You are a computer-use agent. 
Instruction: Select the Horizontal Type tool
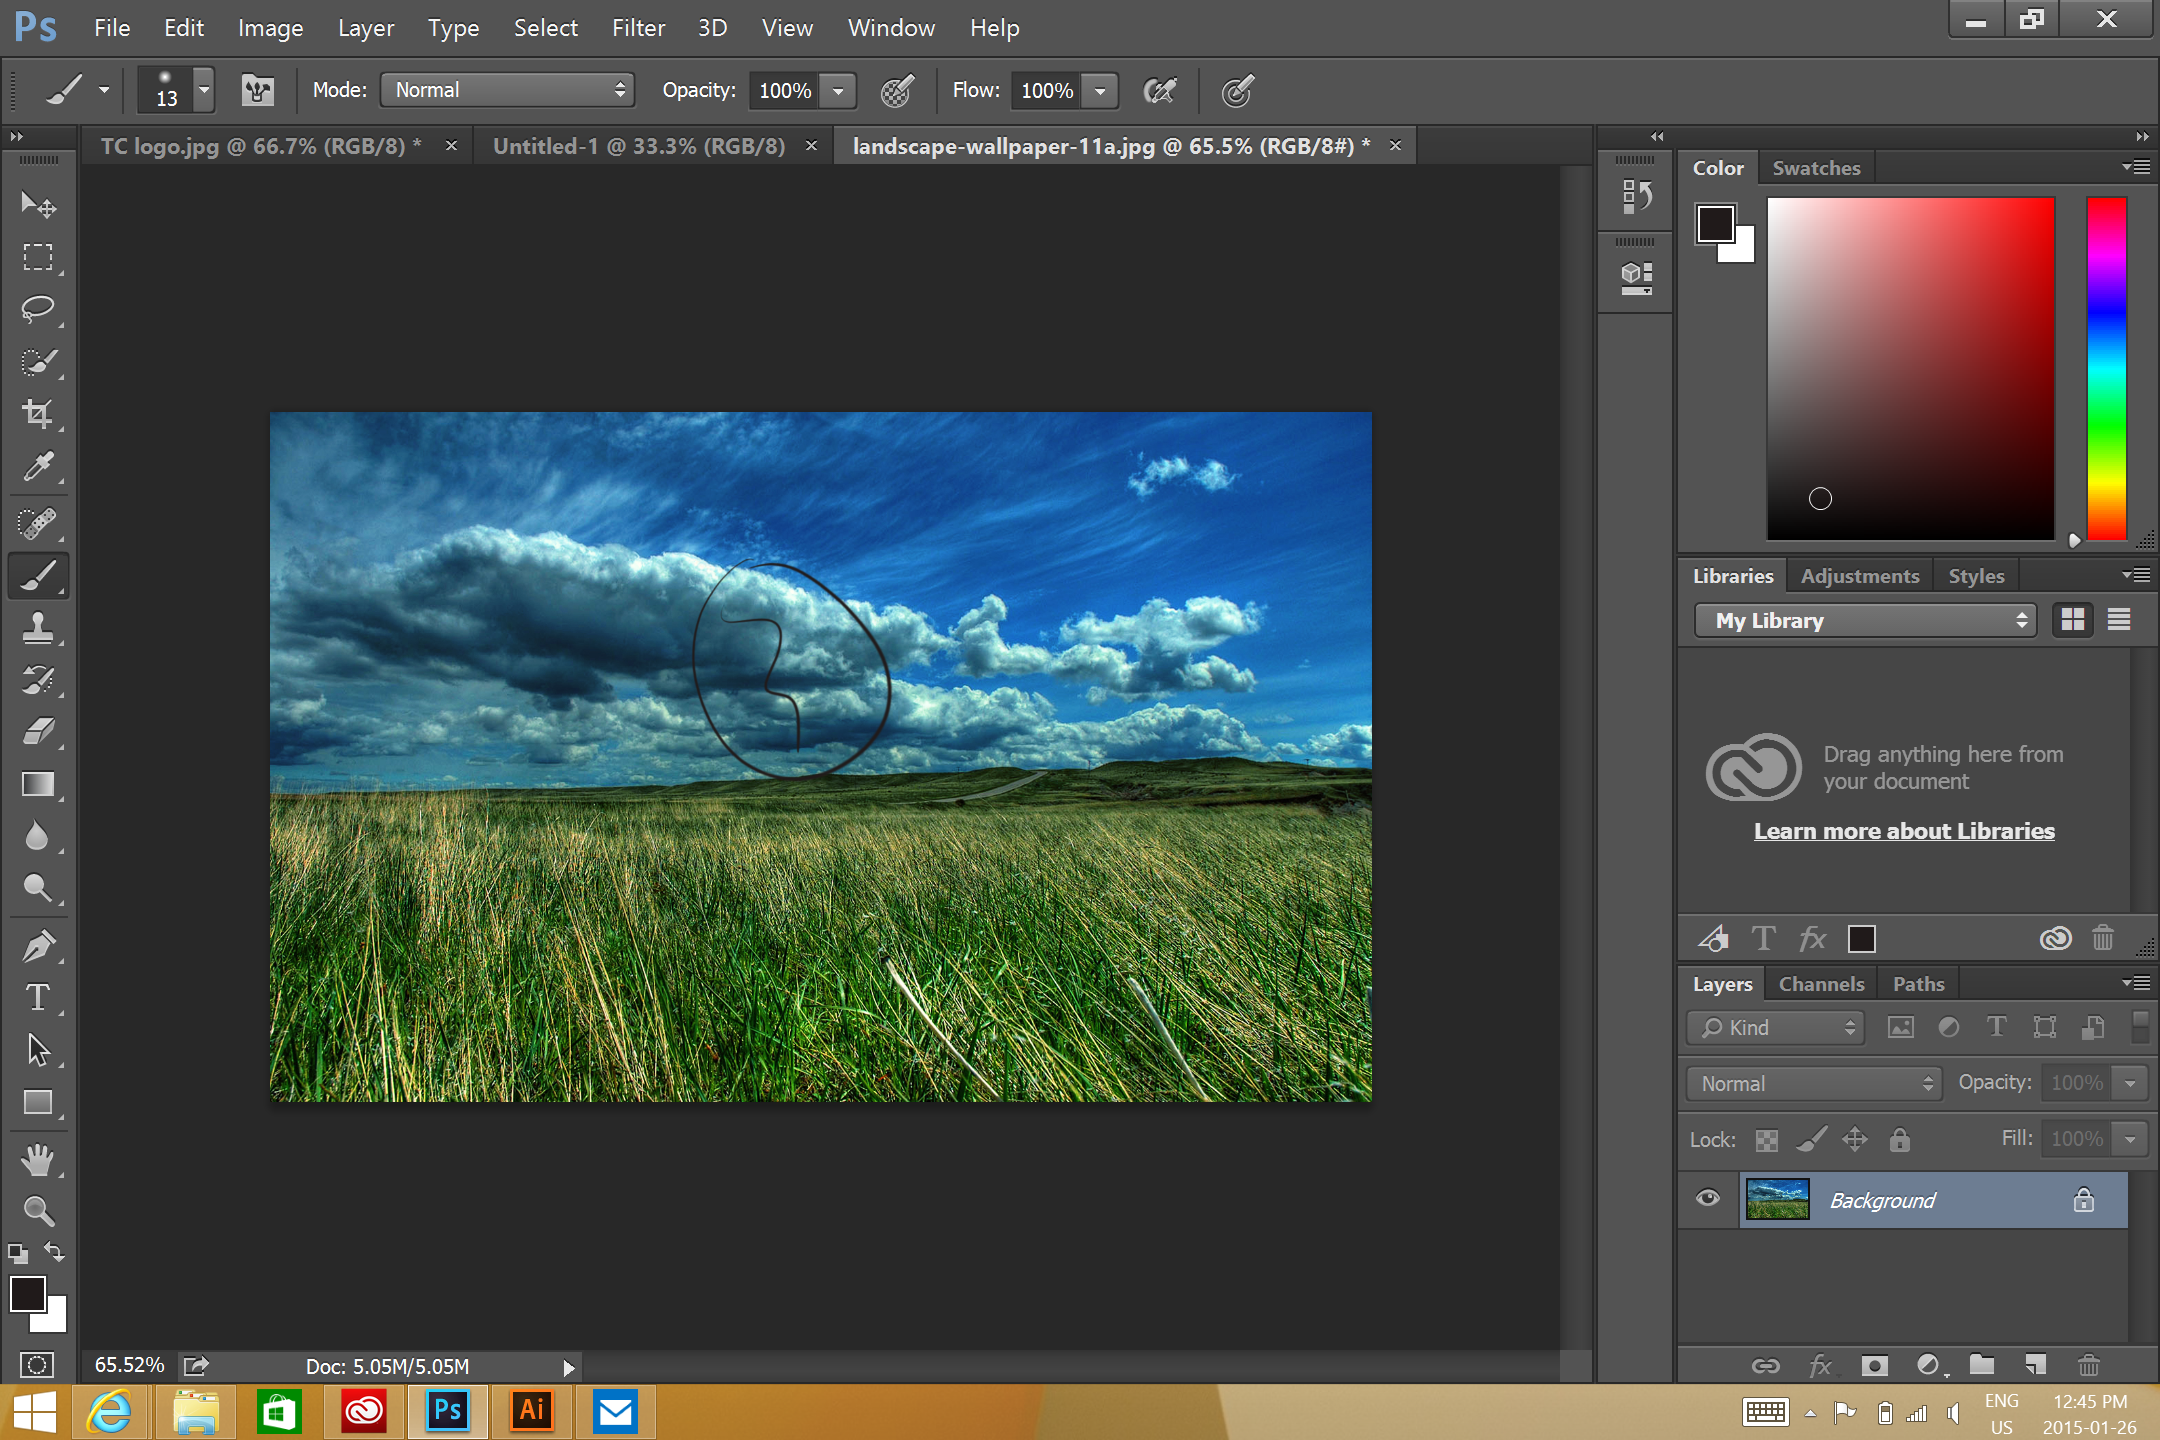(38, 997)
